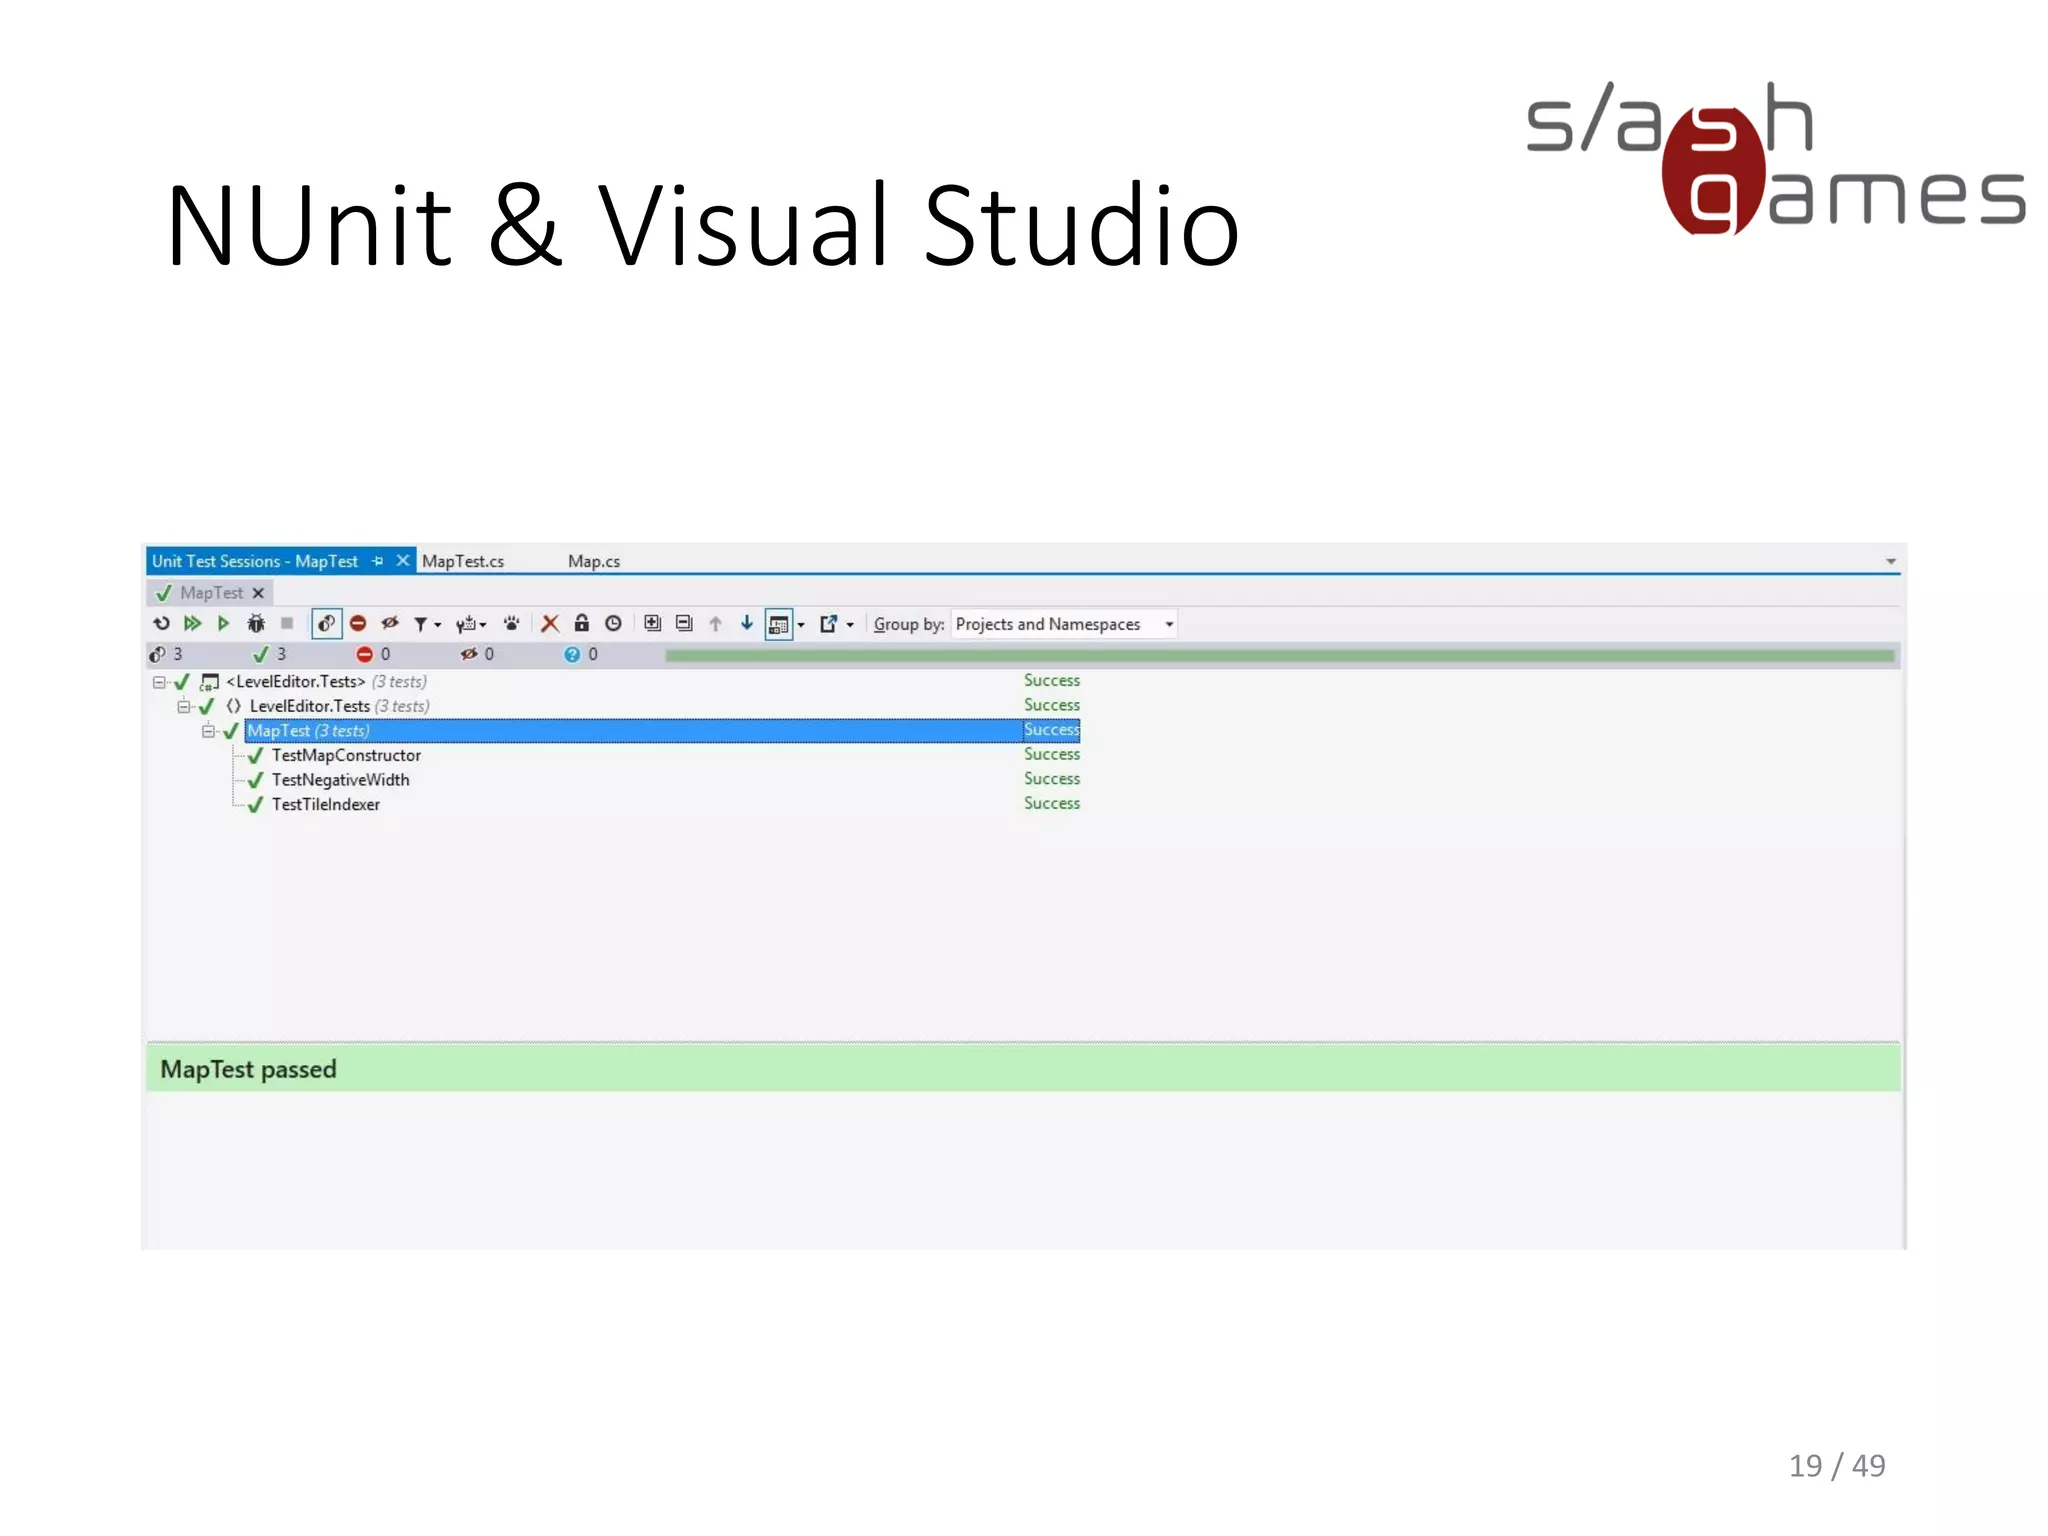Toggle the failed tests filter (red minus)
2048x1536 pixels.
(x=358, y=624)
